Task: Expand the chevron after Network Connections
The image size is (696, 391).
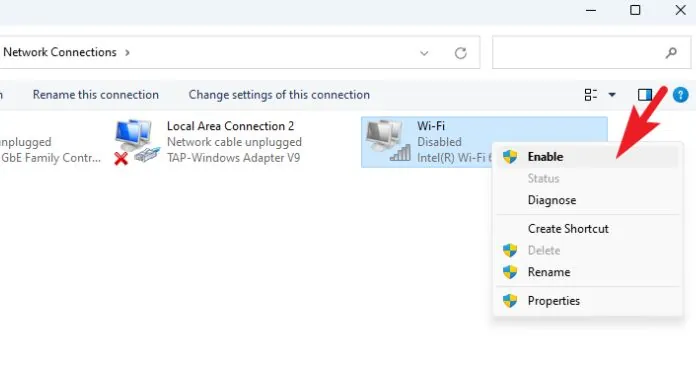Action: 127,52
